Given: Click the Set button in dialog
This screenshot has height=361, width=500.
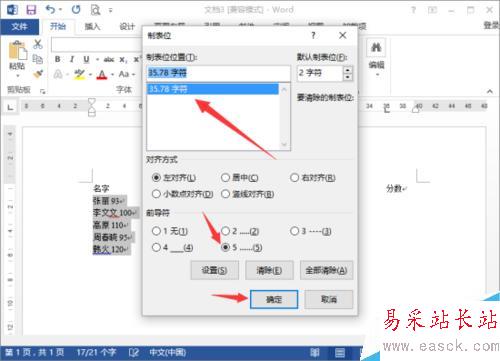Looking at the screenshot, I should click(x=215, y=270).
